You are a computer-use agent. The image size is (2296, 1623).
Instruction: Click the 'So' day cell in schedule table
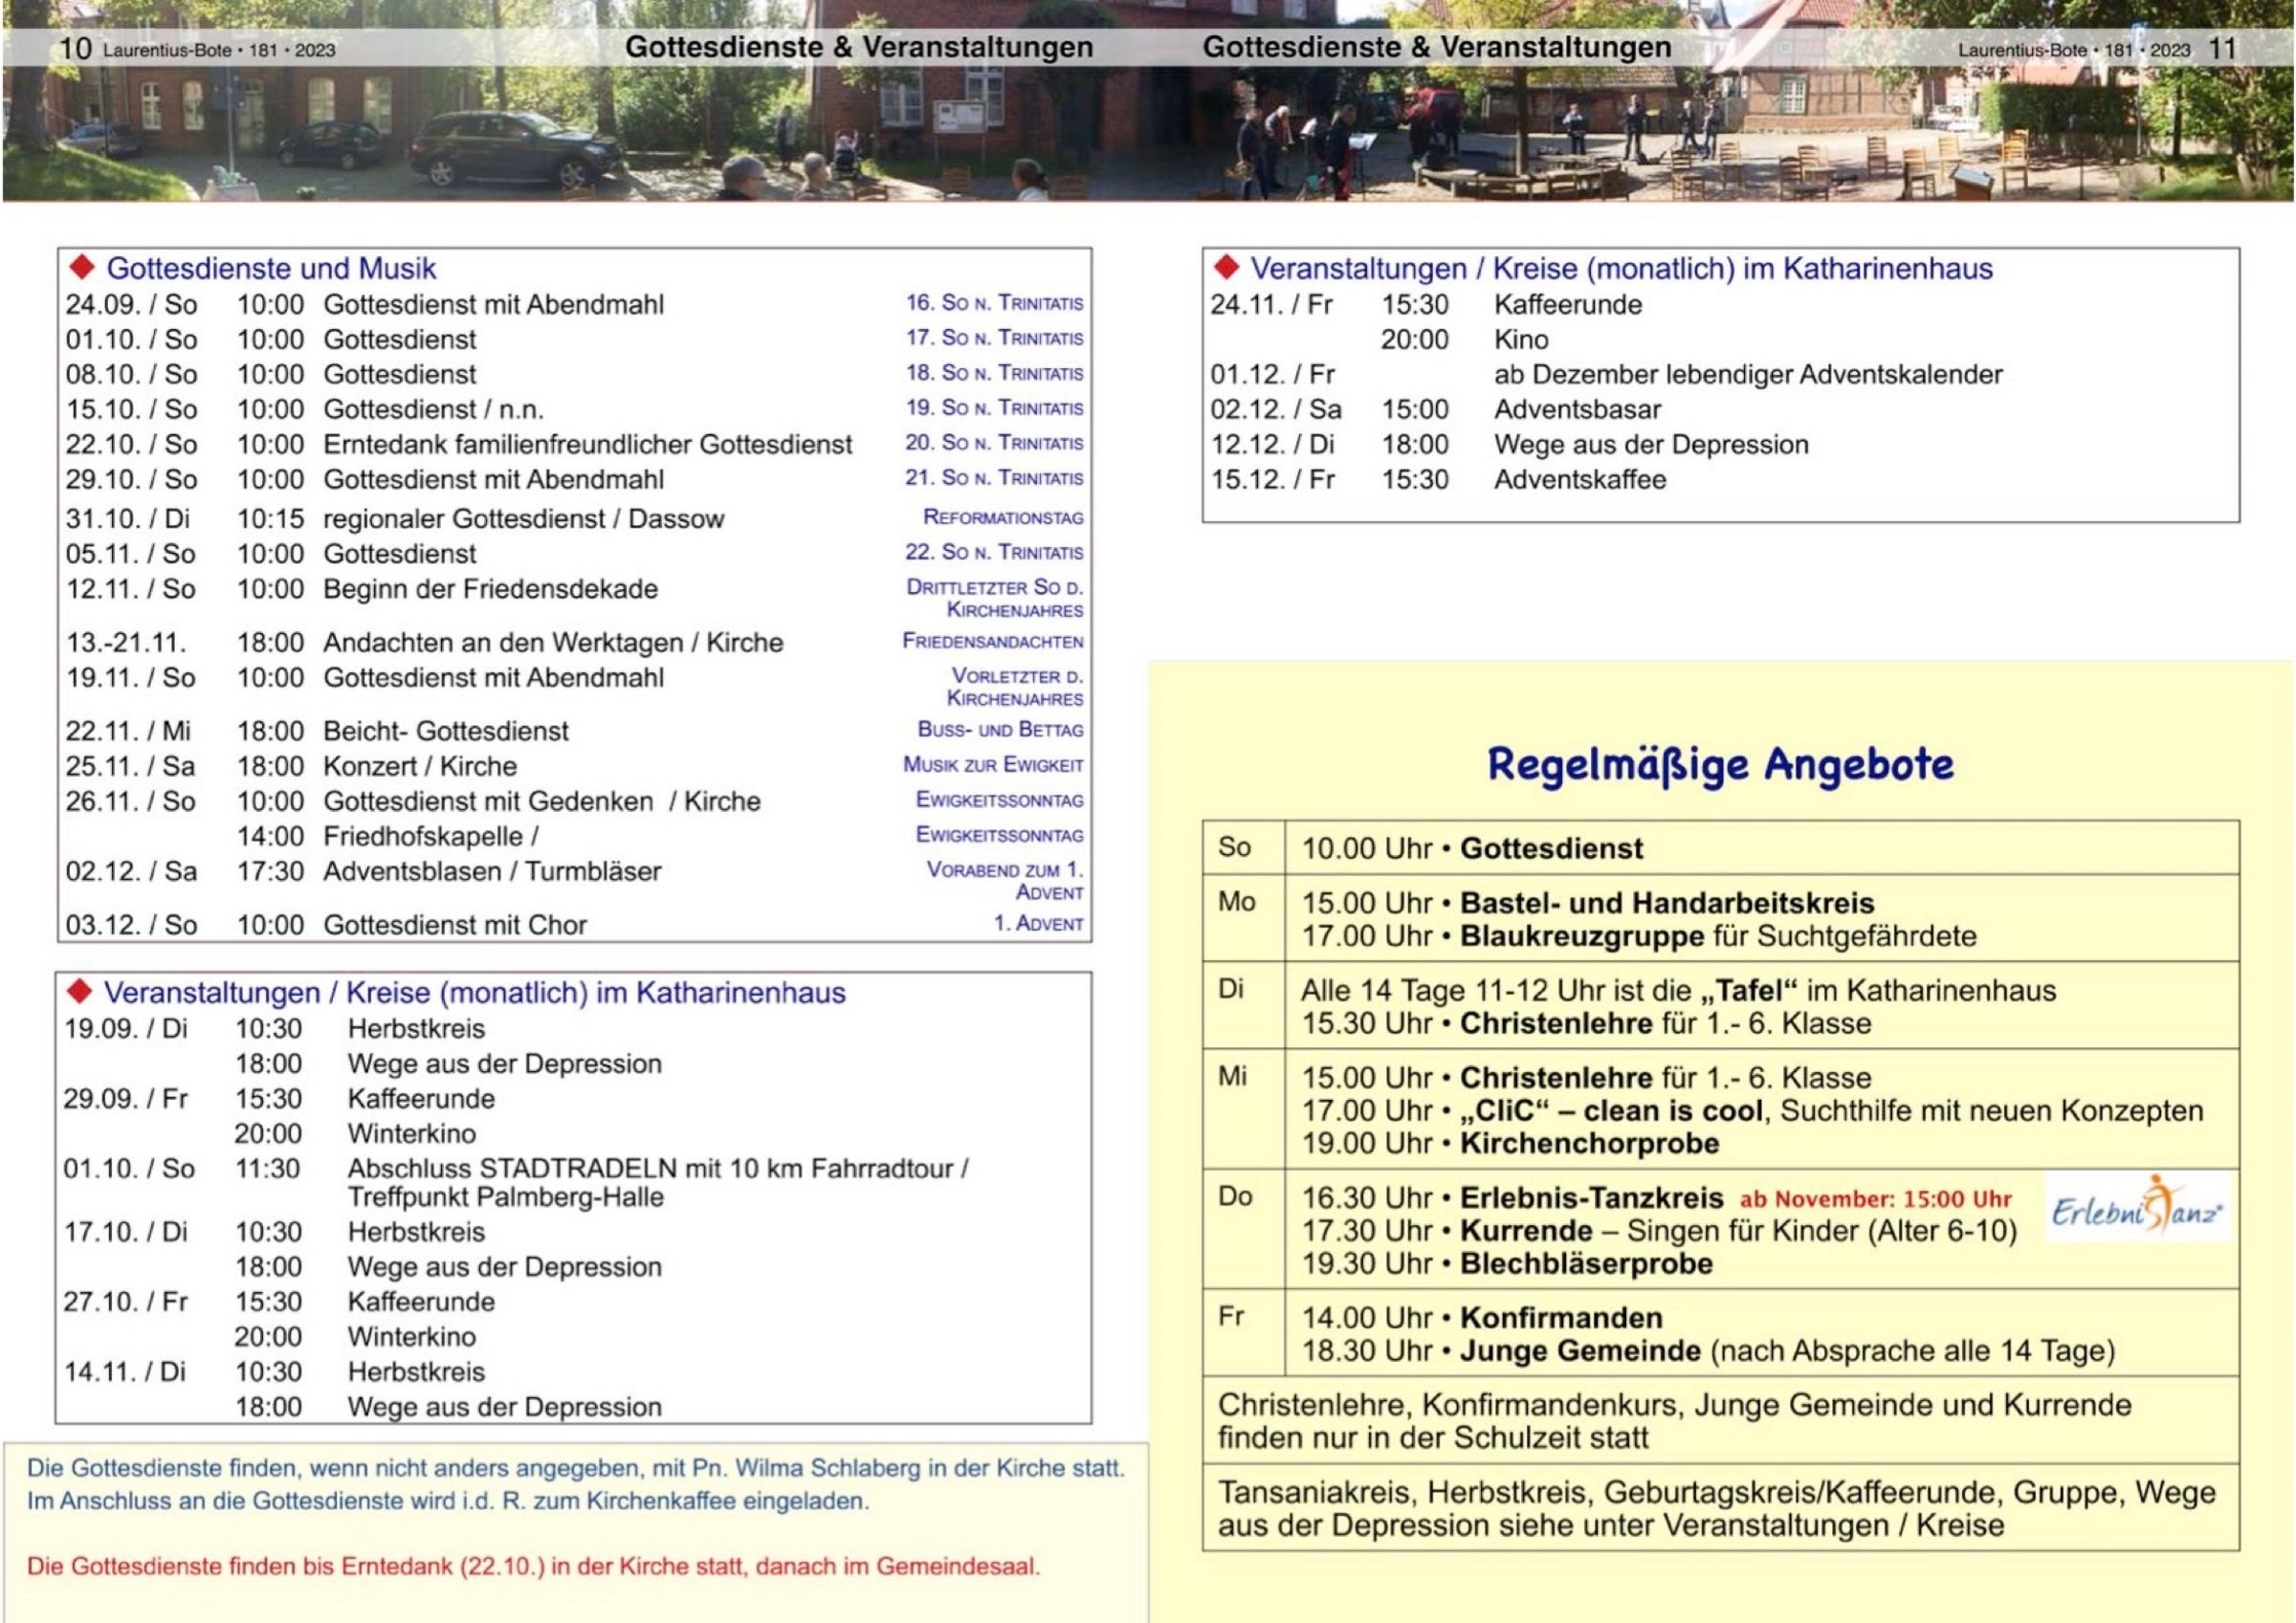pos(1235,847)
